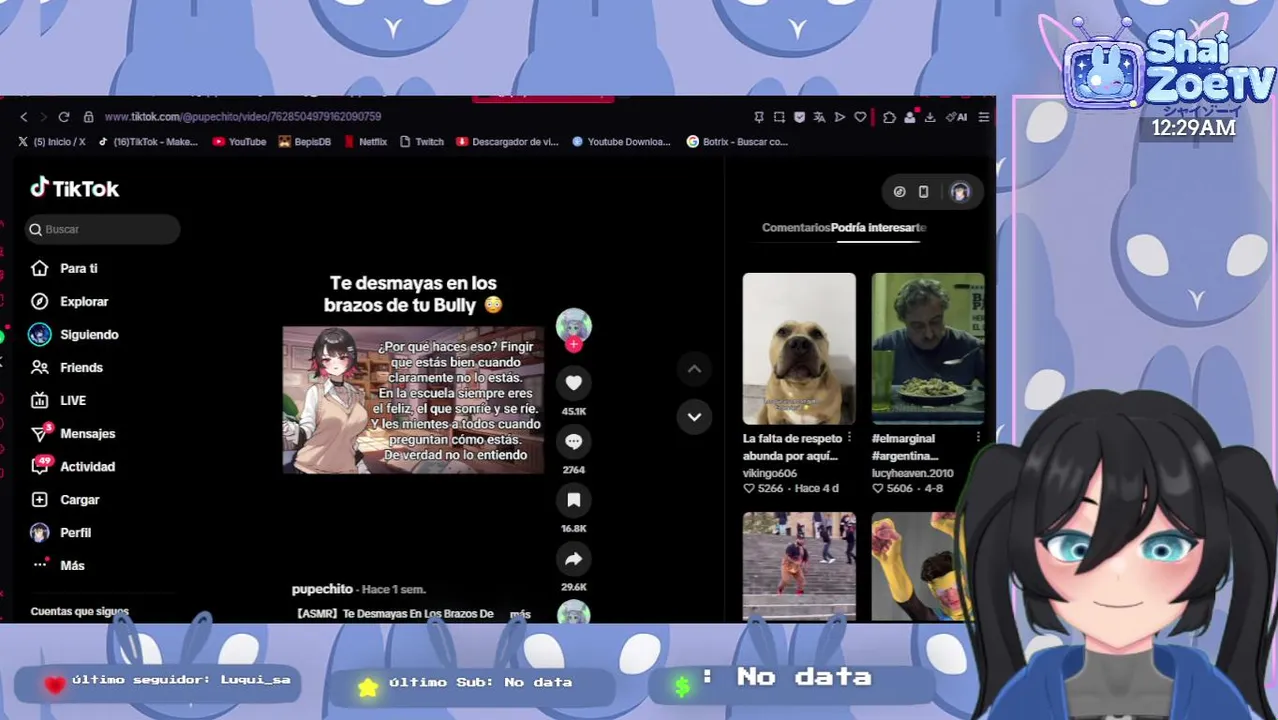This screenshot has width=1278, height=720.
Task: Open the browser easy-setup menu icon
Action: 984,117
